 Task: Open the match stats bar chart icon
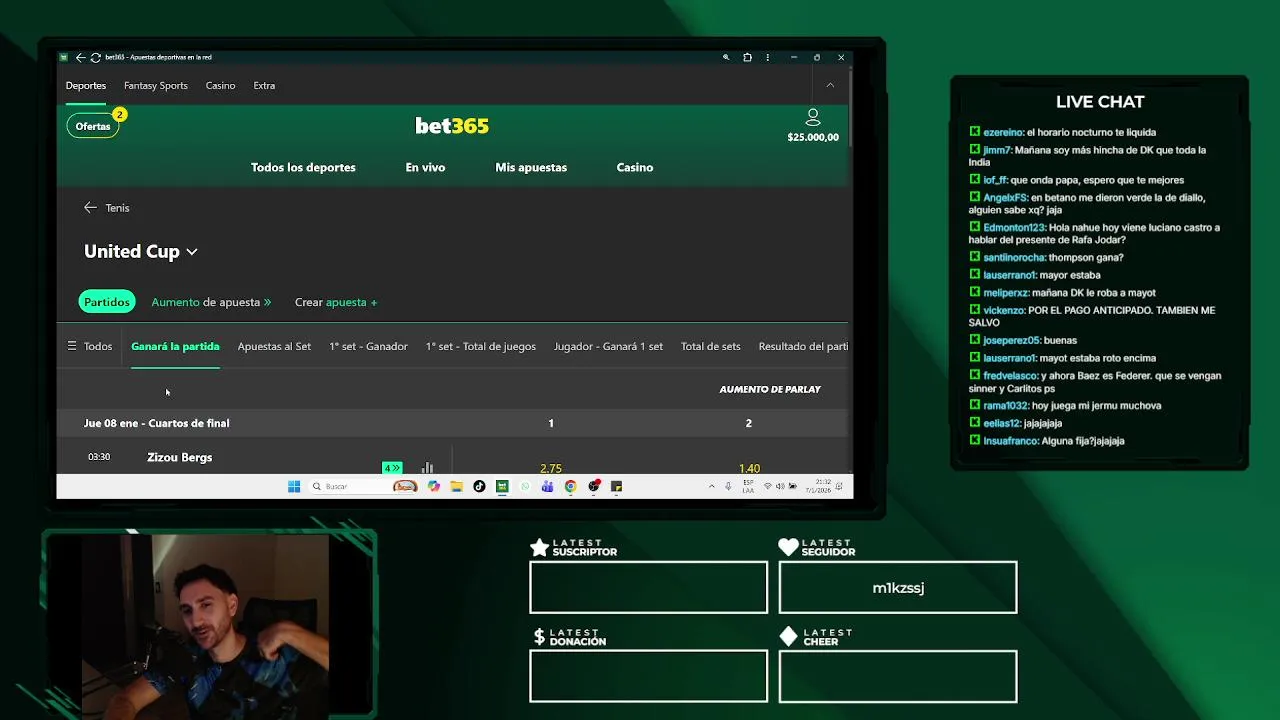click(427, 467)
